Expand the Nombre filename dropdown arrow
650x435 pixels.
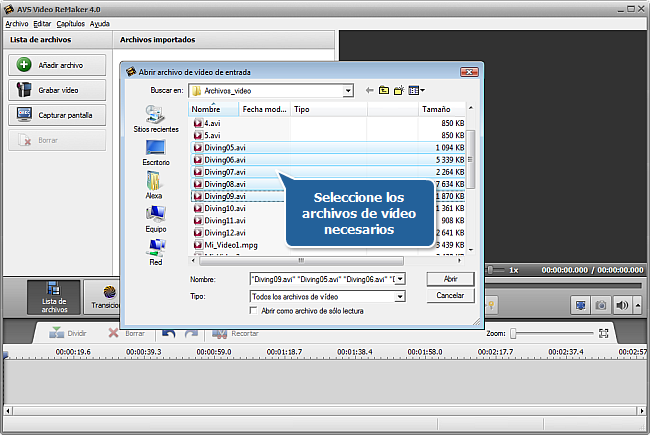pyautogui.click(x=400, y=279)
